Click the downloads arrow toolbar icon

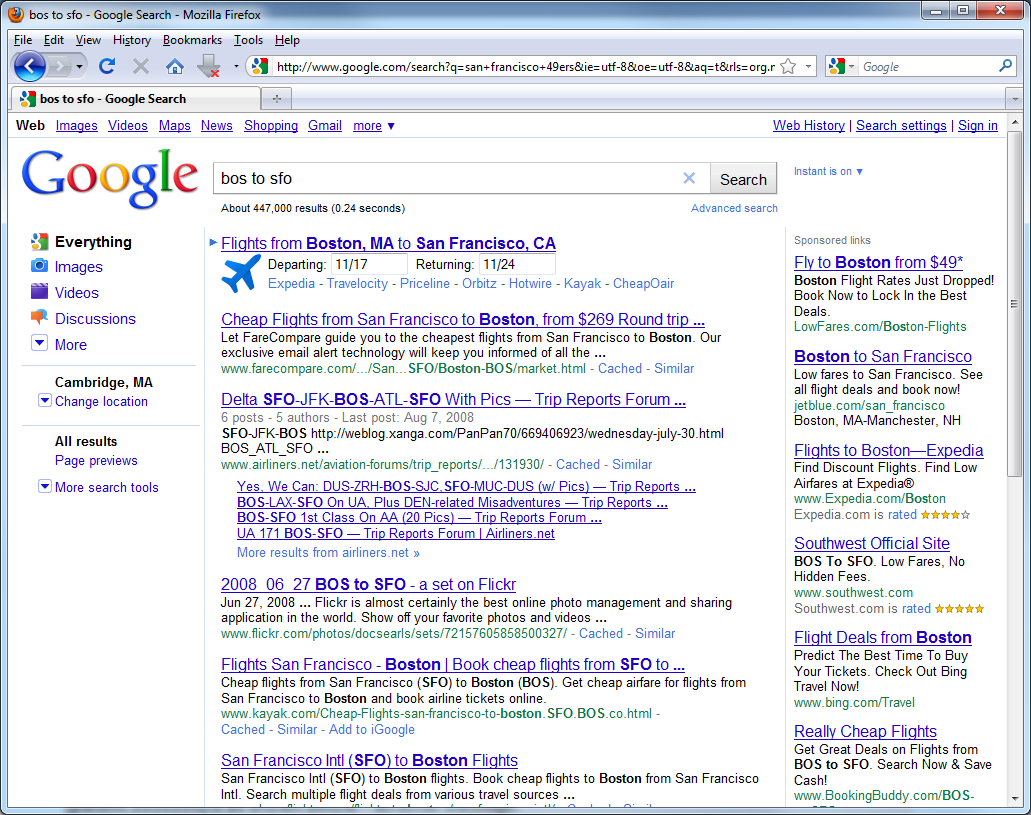(209, 66)
